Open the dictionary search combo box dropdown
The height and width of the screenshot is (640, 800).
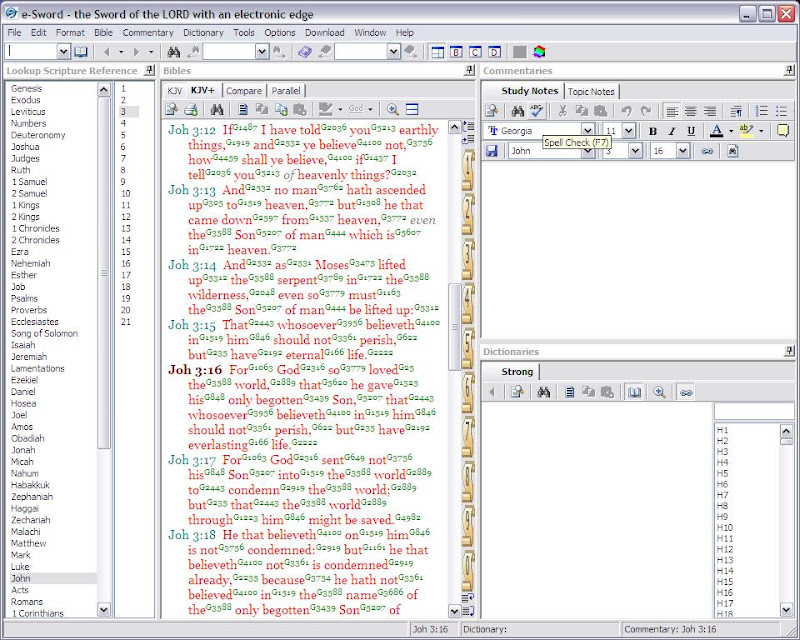tap(393, 52)
